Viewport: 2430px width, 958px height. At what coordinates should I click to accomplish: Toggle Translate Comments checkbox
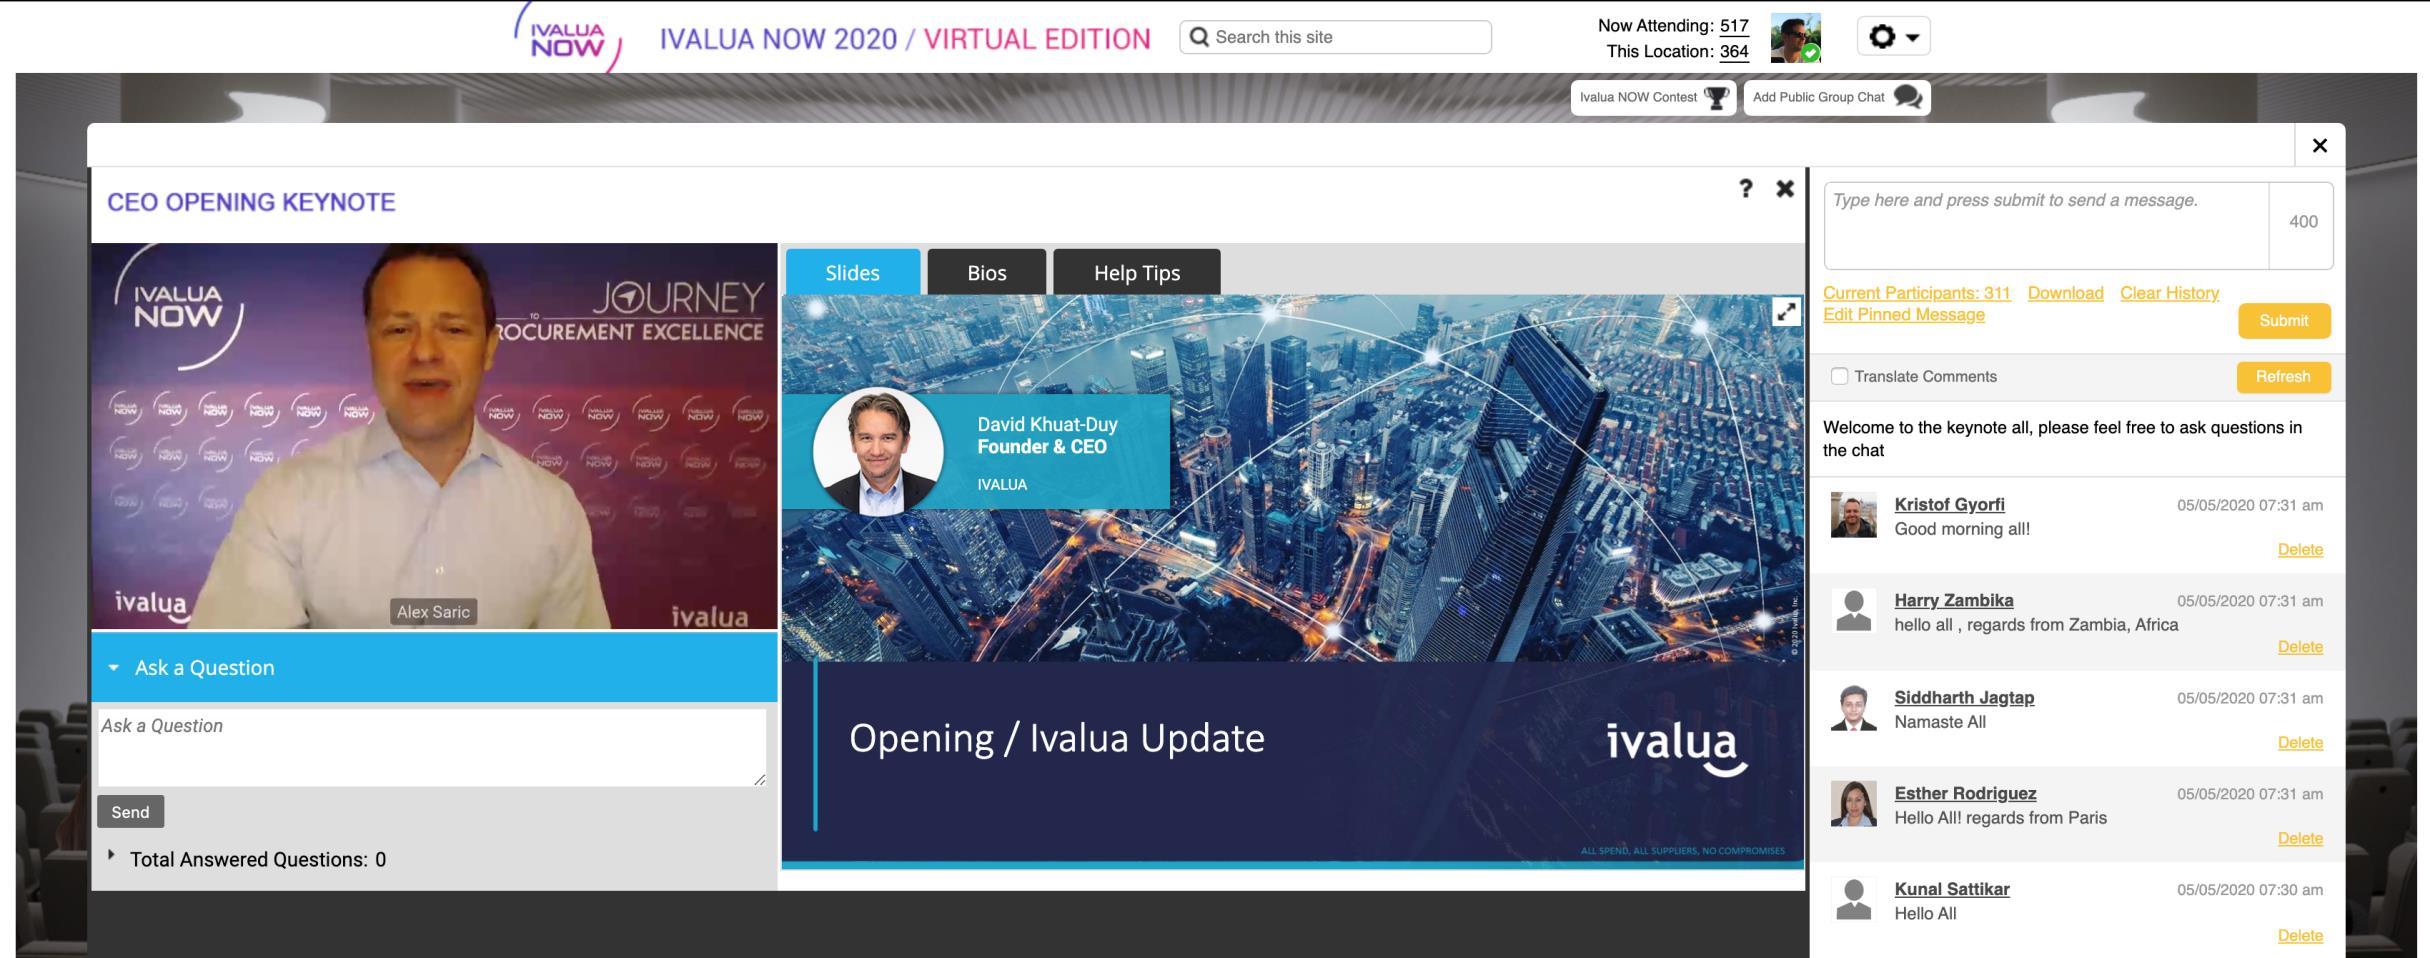coord(1839,376)
